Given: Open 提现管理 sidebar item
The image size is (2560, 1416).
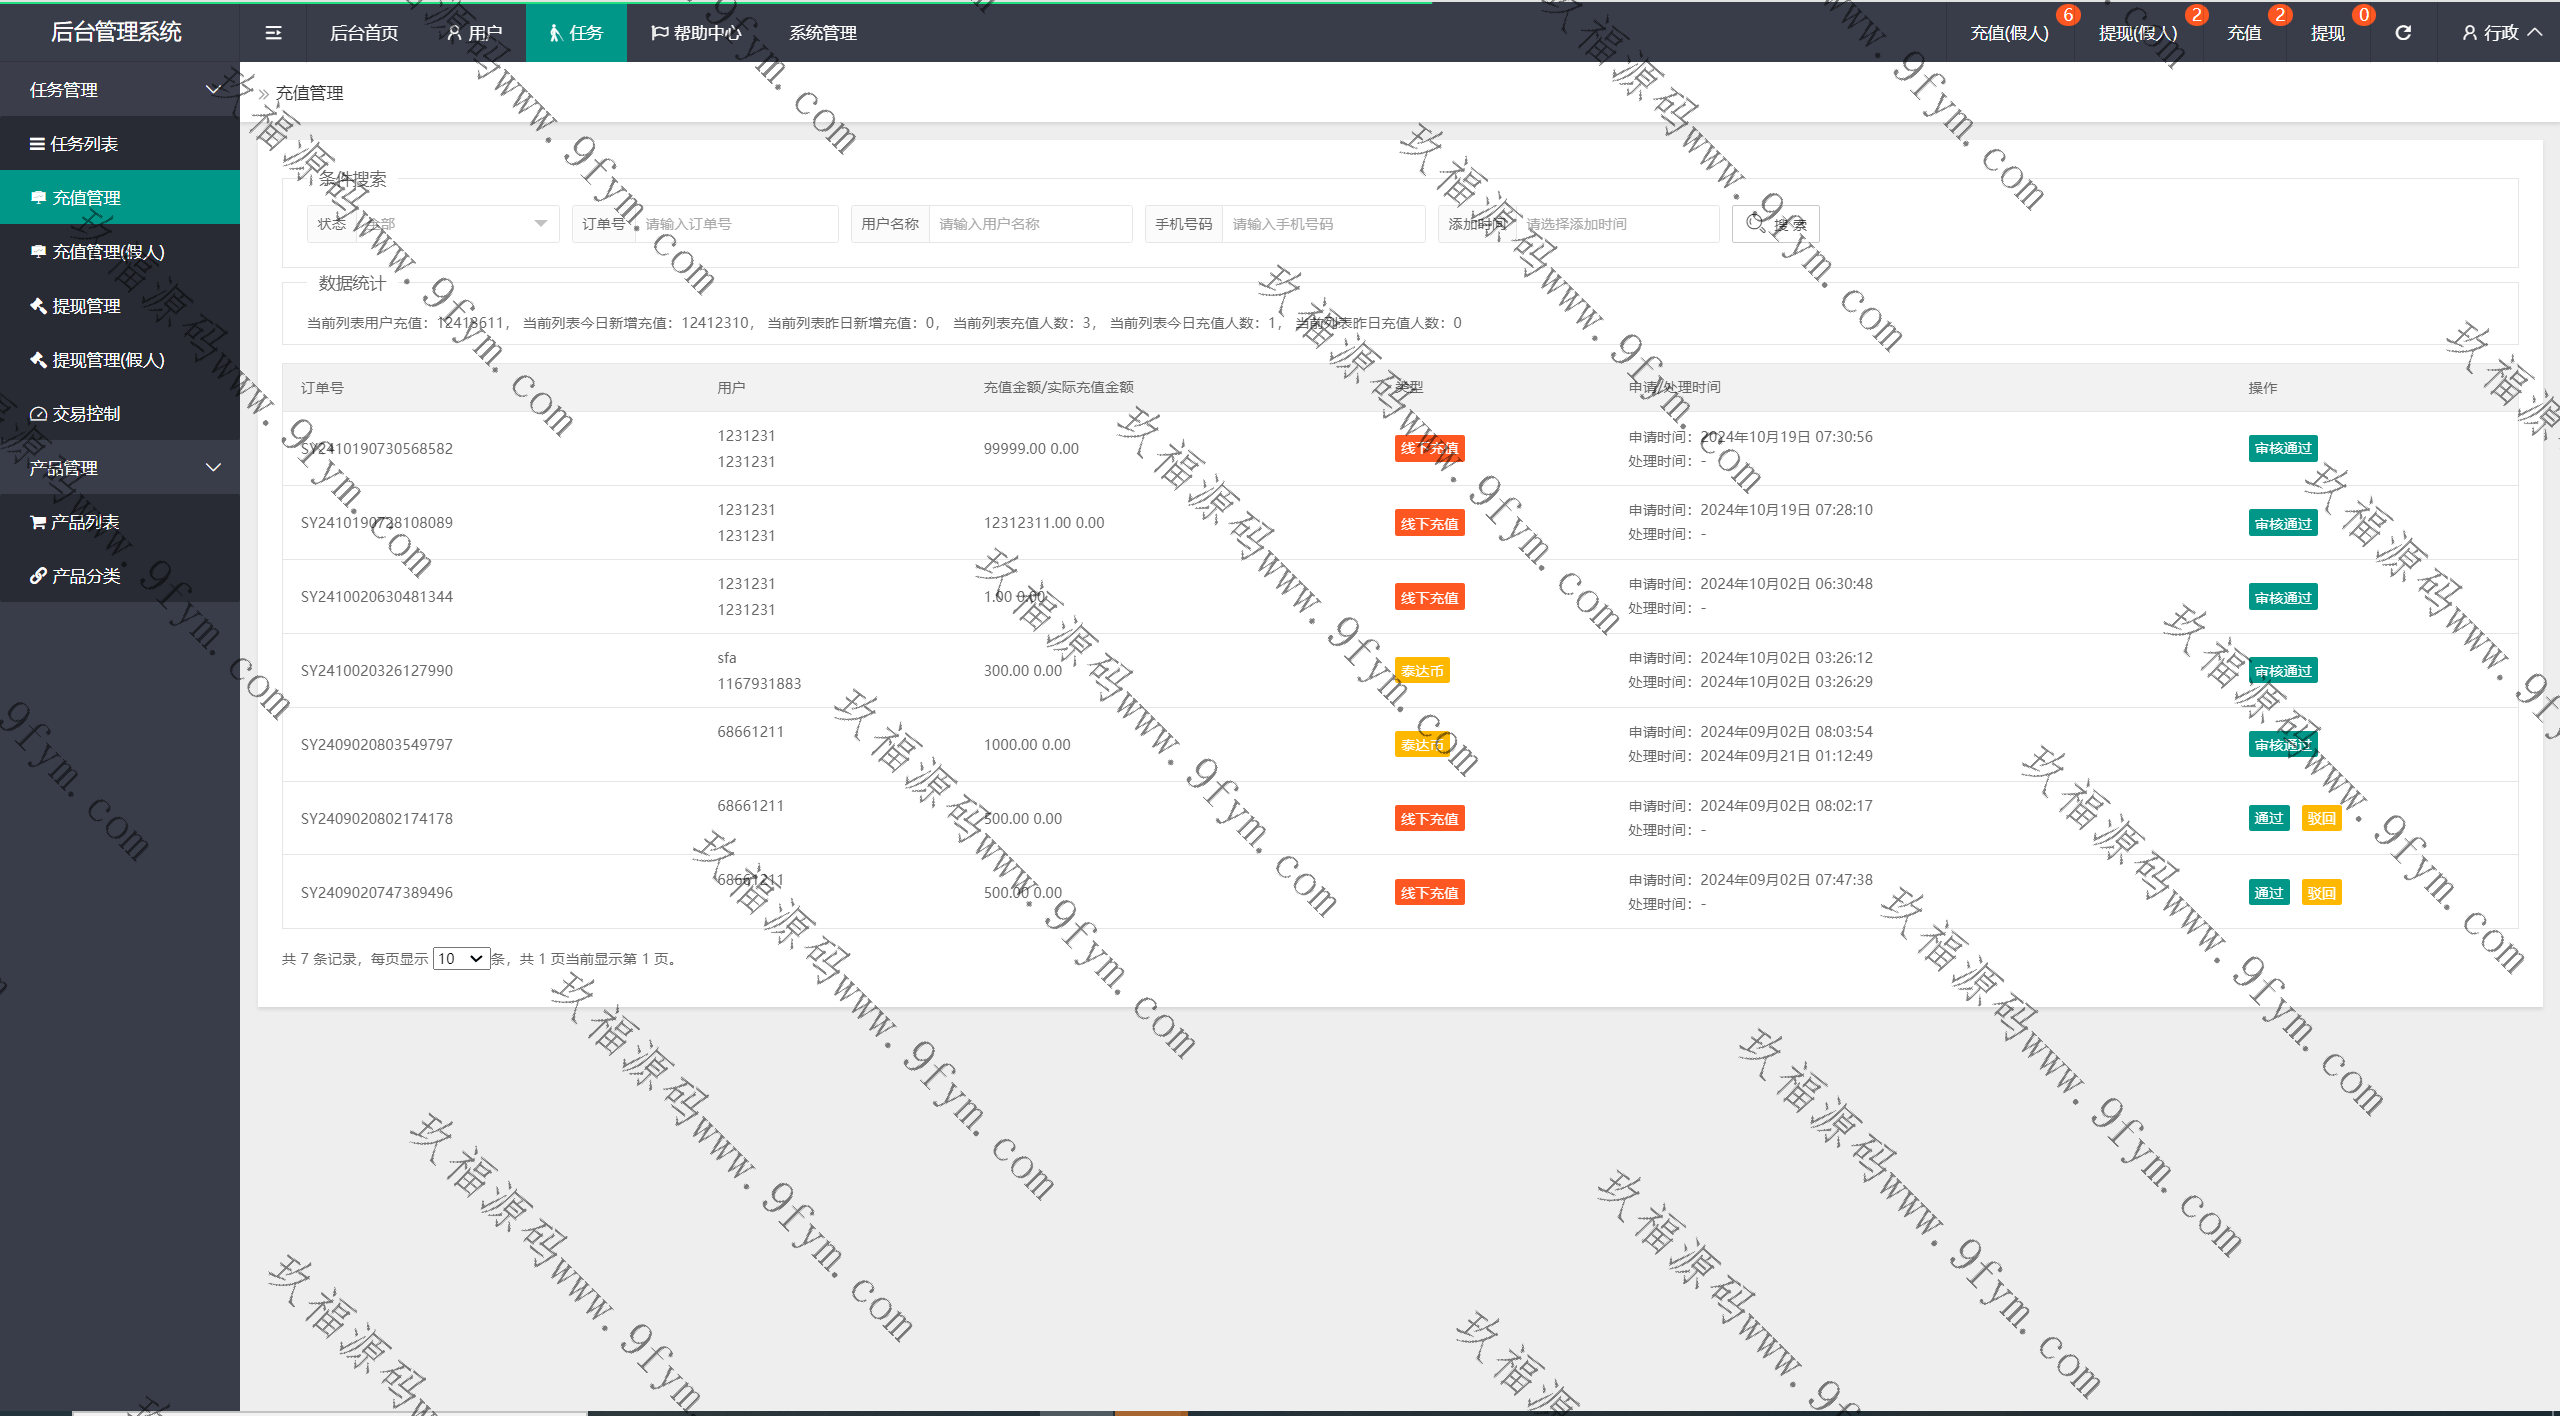Looking at the screenshot, I should [86, 306].
